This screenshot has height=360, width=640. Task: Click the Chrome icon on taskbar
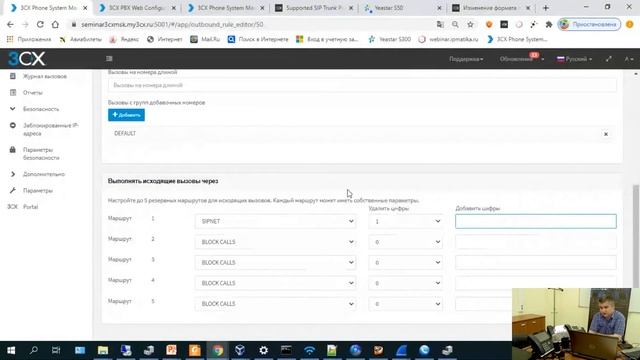(218, 350)
